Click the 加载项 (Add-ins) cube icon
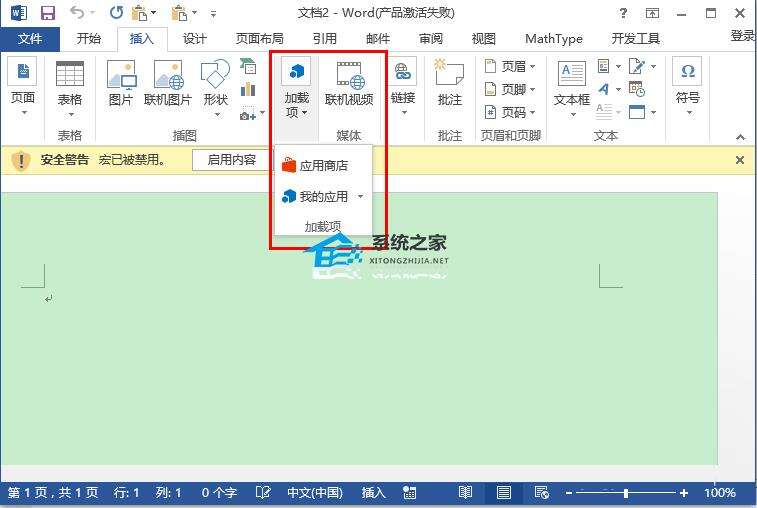The image size is (757, 508). pyautogui.click(x=296, y=72)
